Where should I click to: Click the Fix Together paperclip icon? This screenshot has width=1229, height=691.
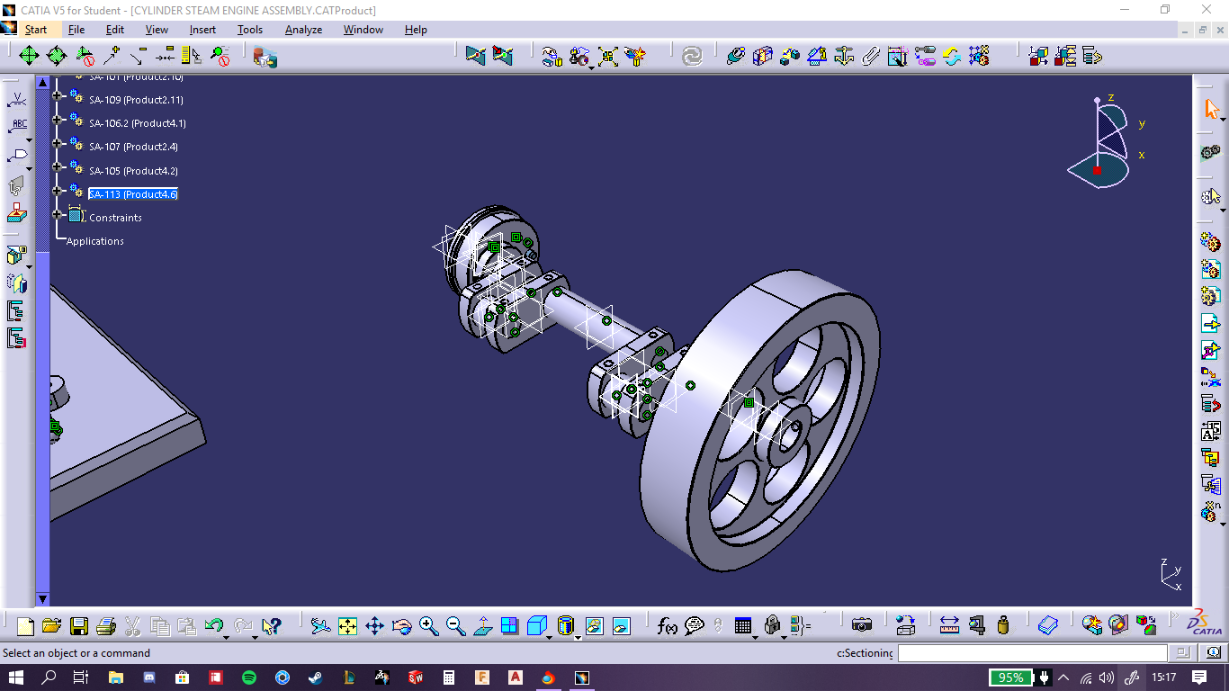pyautogui.click(x=871, y=56)
